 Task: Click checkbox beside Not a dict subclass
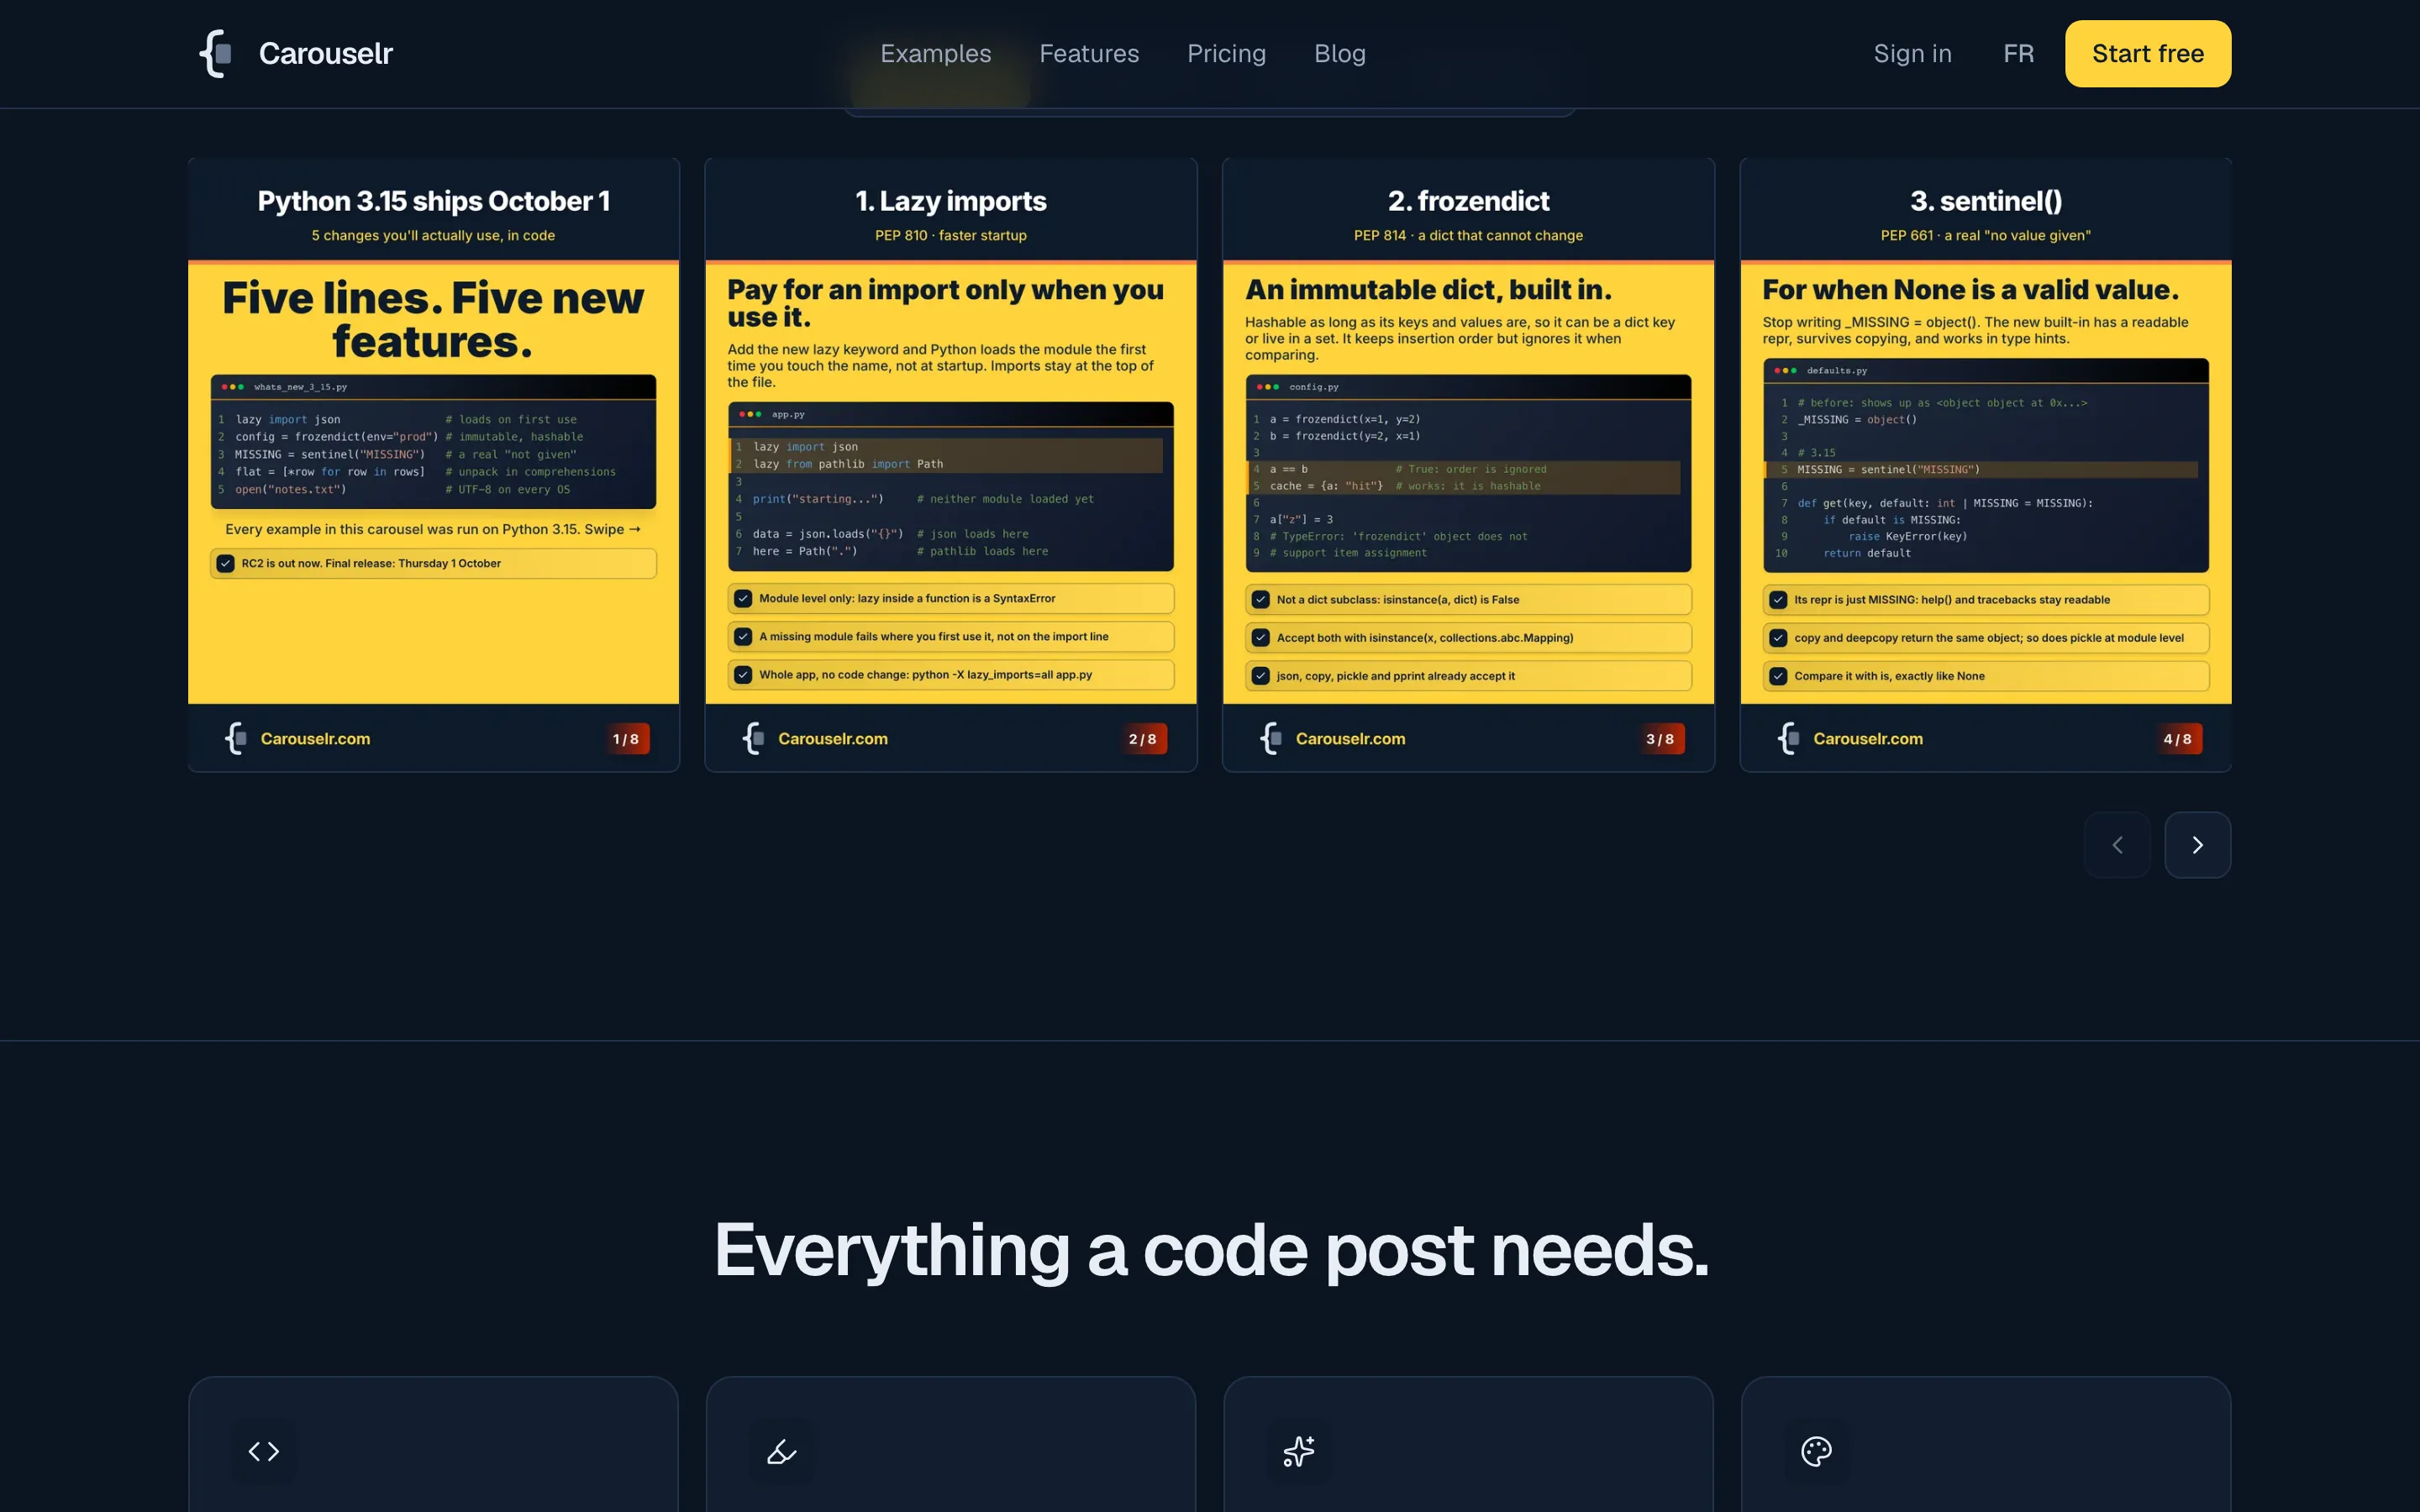click(x=1261, y=599)
